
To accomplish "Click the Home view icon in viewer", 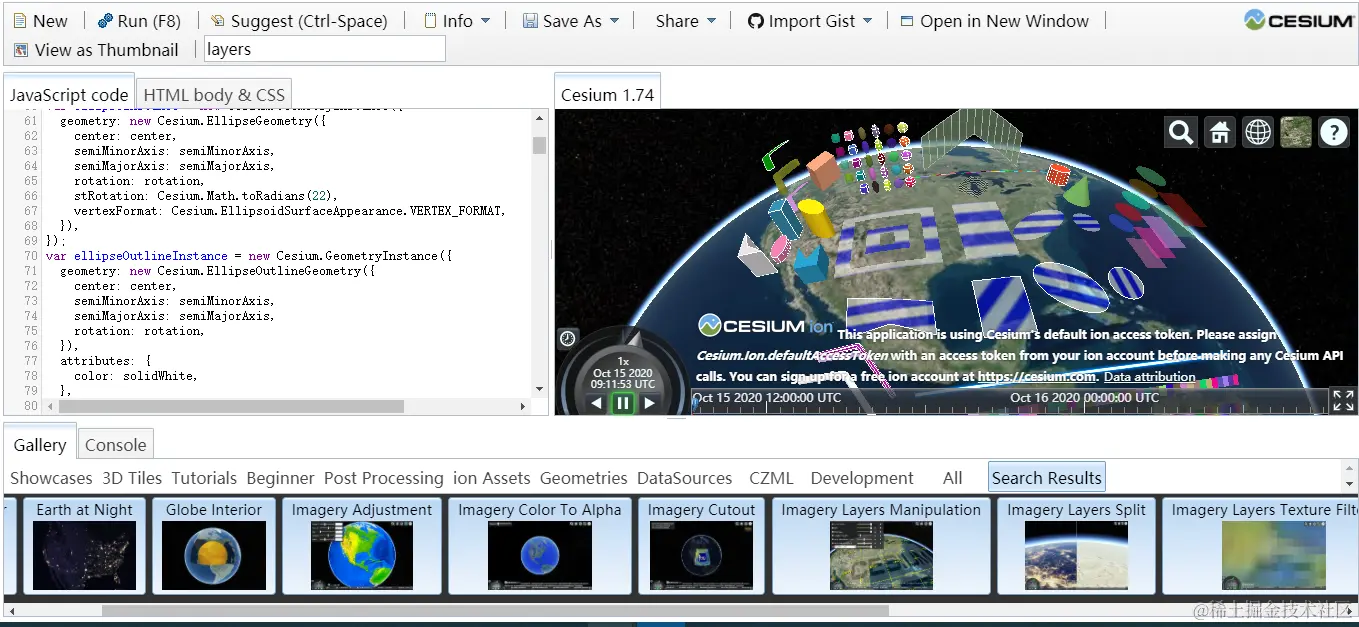I will tap(1219, 132).
